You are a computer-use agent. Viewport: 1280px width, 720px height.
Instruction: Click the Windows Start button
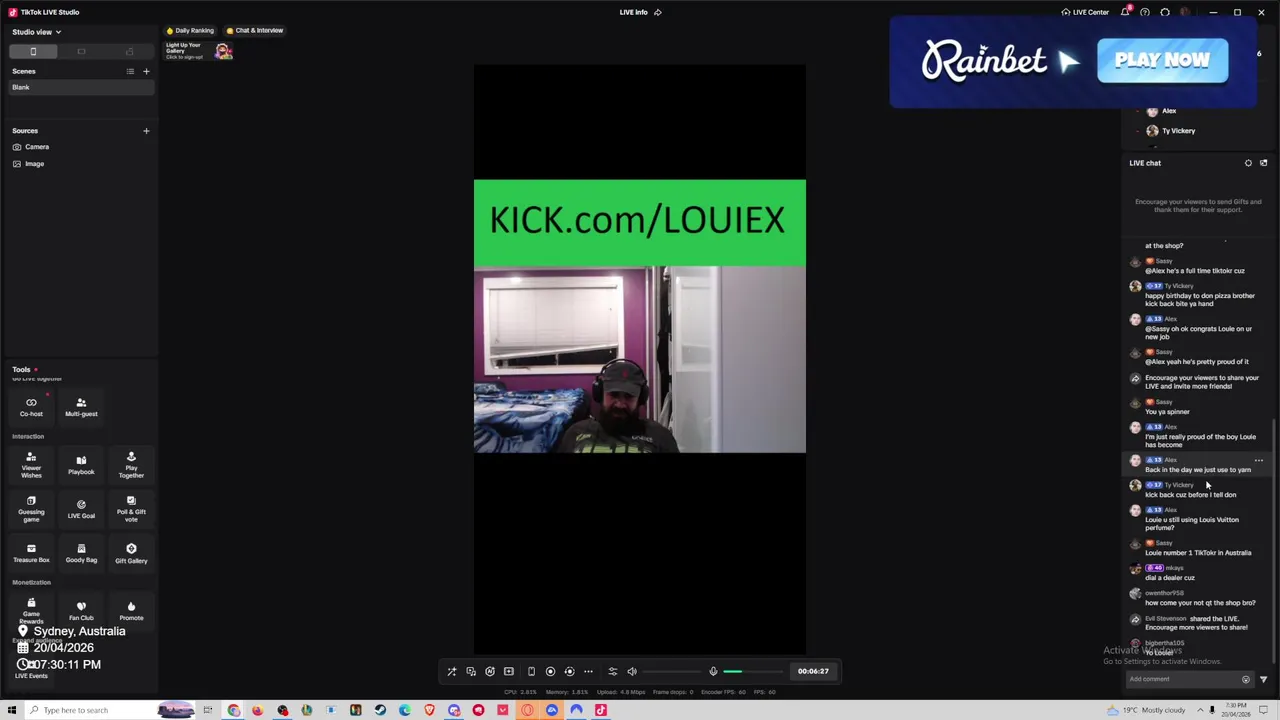tap(12, 710)
